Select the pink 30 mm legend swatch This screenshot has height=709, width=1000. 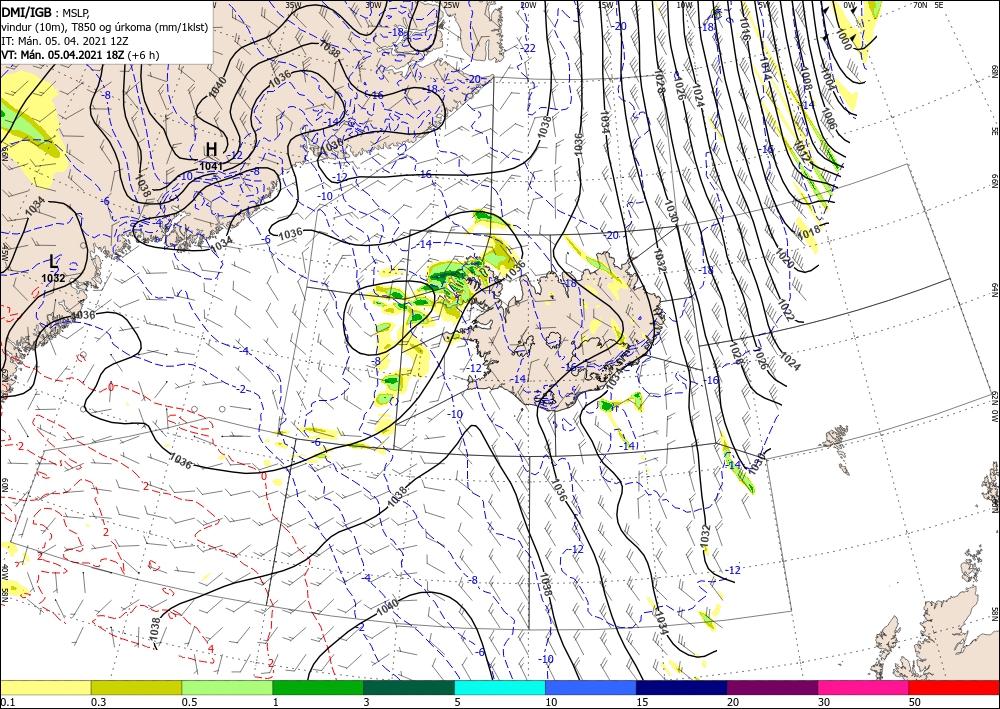tap(864, 687)
